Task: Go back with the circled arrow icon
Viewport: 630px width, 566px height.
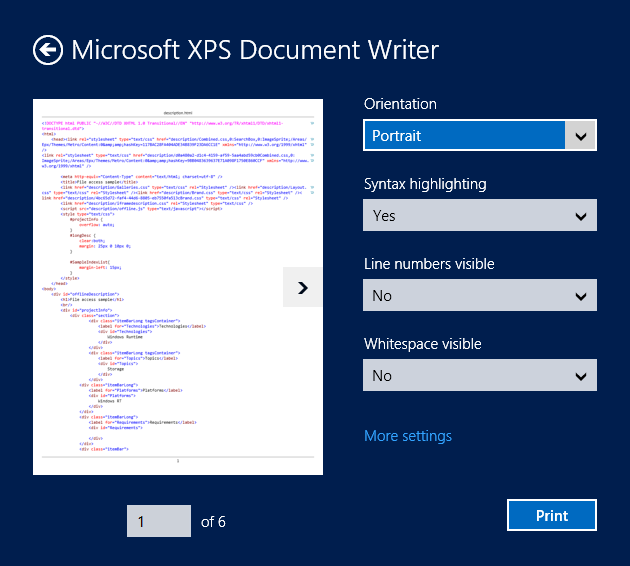Action: coord(48,50)
